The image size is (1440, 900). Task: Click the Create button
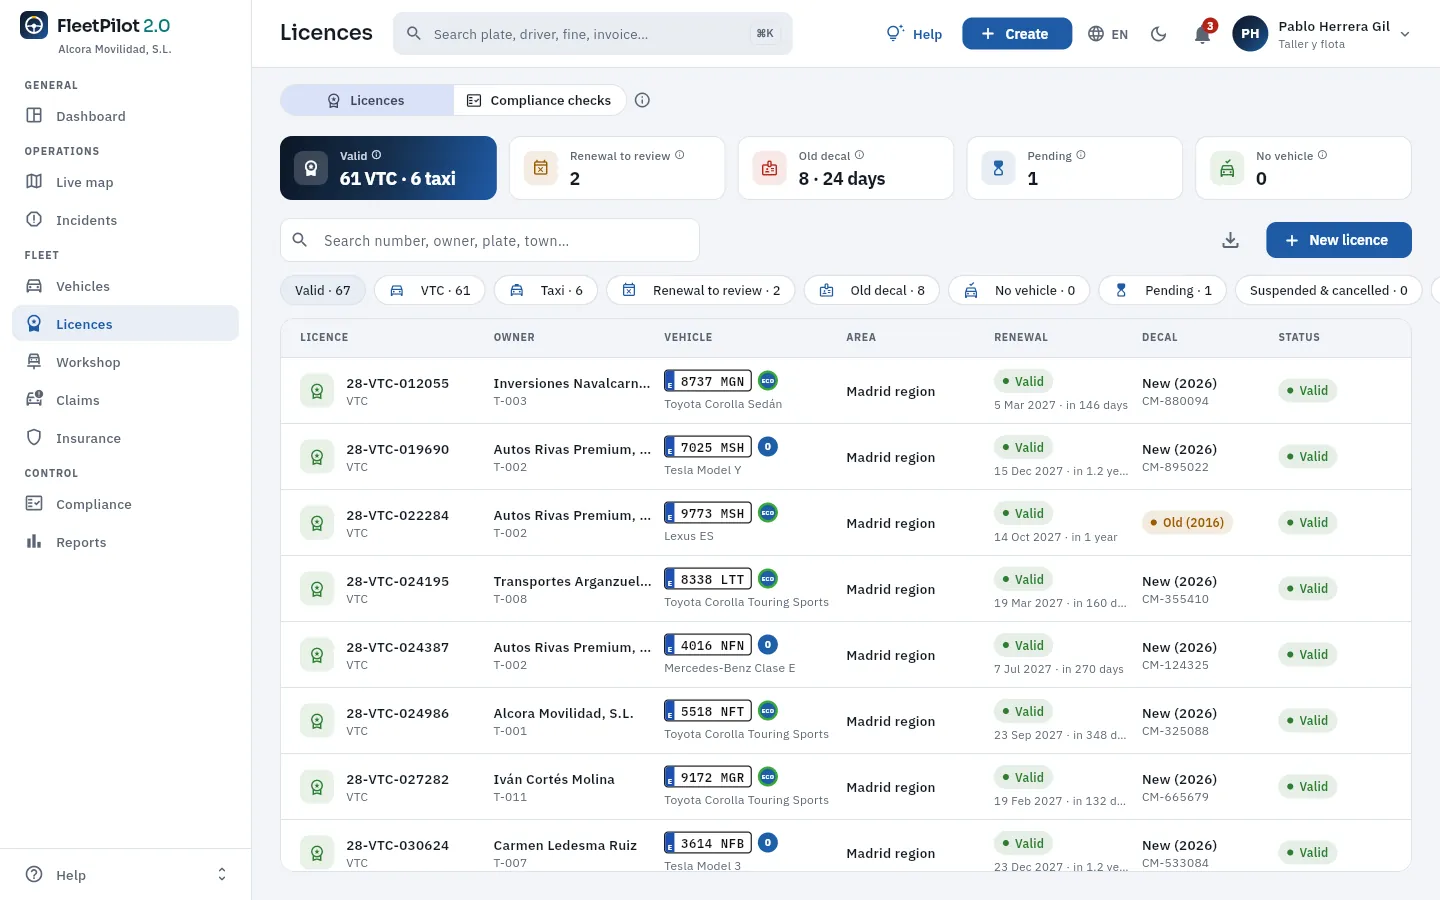(1017, 34)
